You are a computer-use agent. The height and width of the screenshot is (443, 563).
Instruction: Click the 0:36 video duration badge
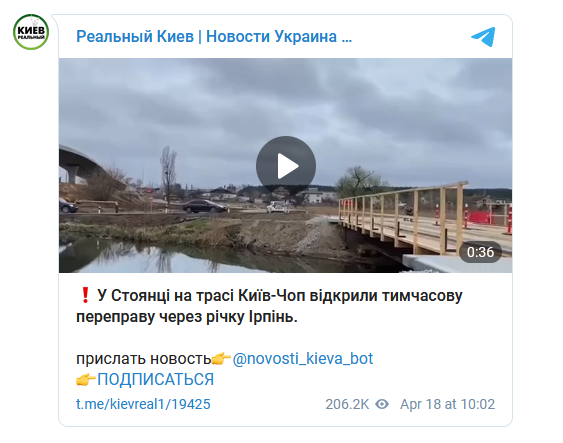click(x=480, y=252)
